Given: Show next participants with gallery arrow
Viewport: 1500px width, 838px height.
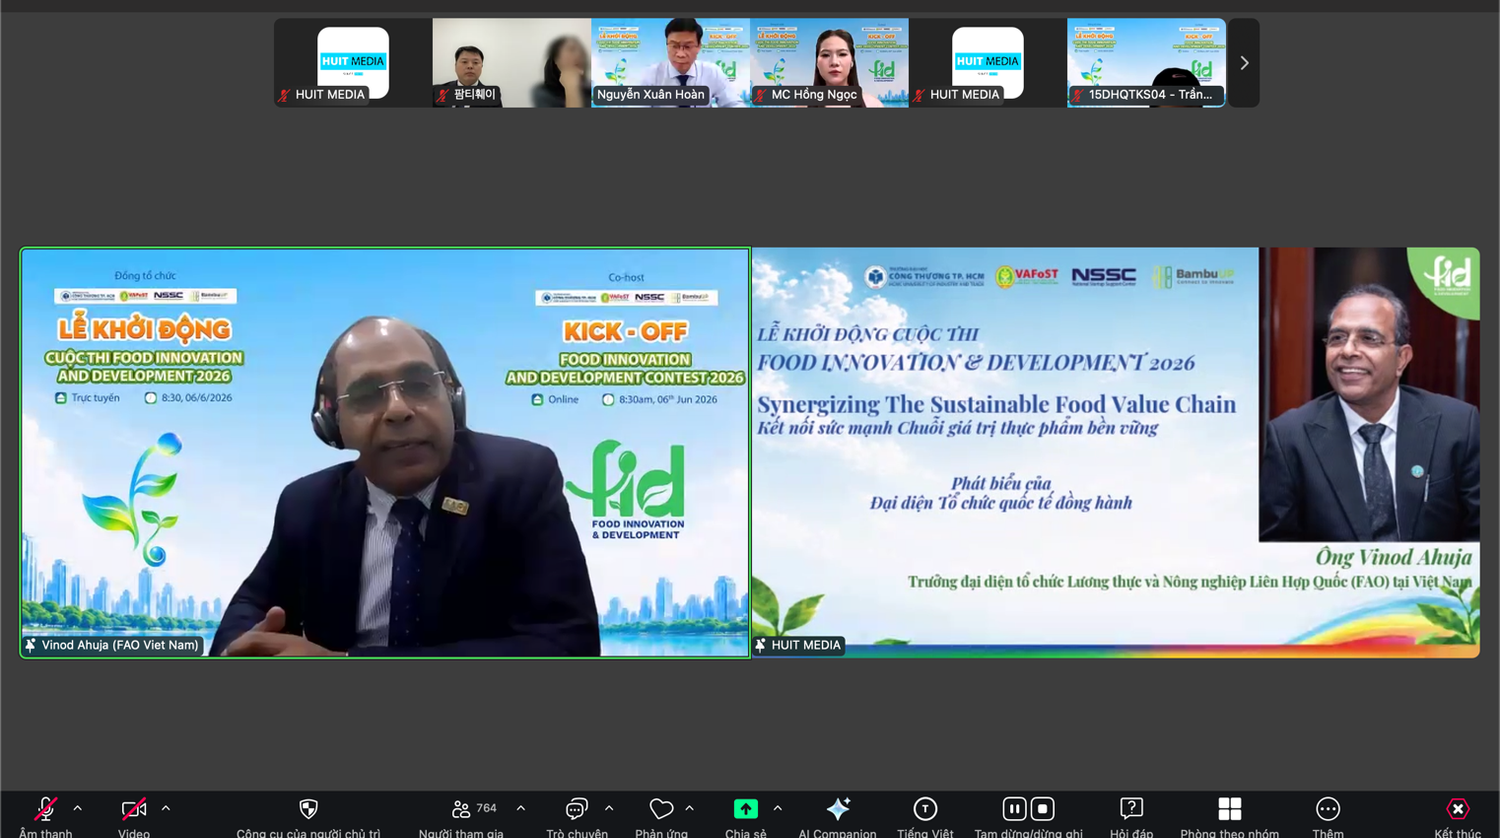Looking at the screenshot, I should point(1244,63).
